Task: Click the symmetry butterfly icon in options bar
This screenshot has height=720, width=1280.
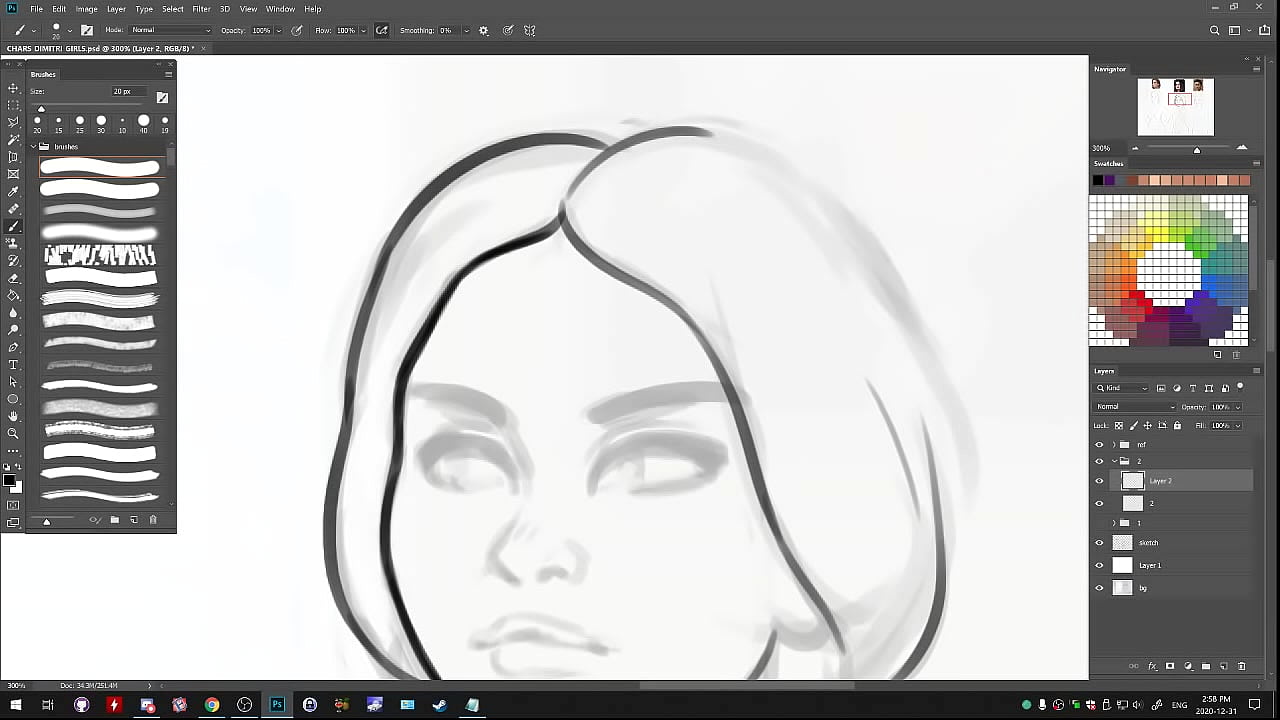Action: pyautogui.click(x=530, y=30)
